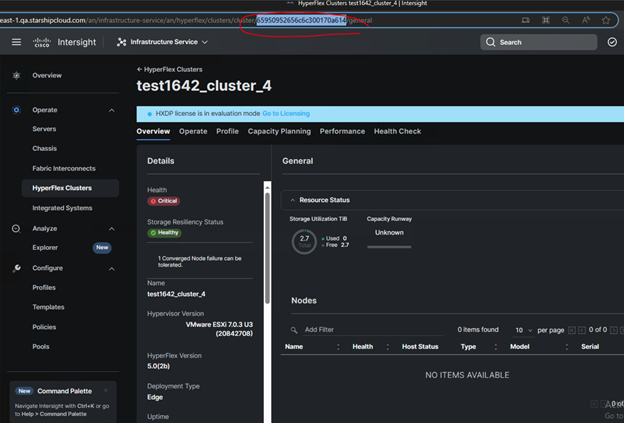Click the Go to Licensing link
624x423 pixels.
286,113
